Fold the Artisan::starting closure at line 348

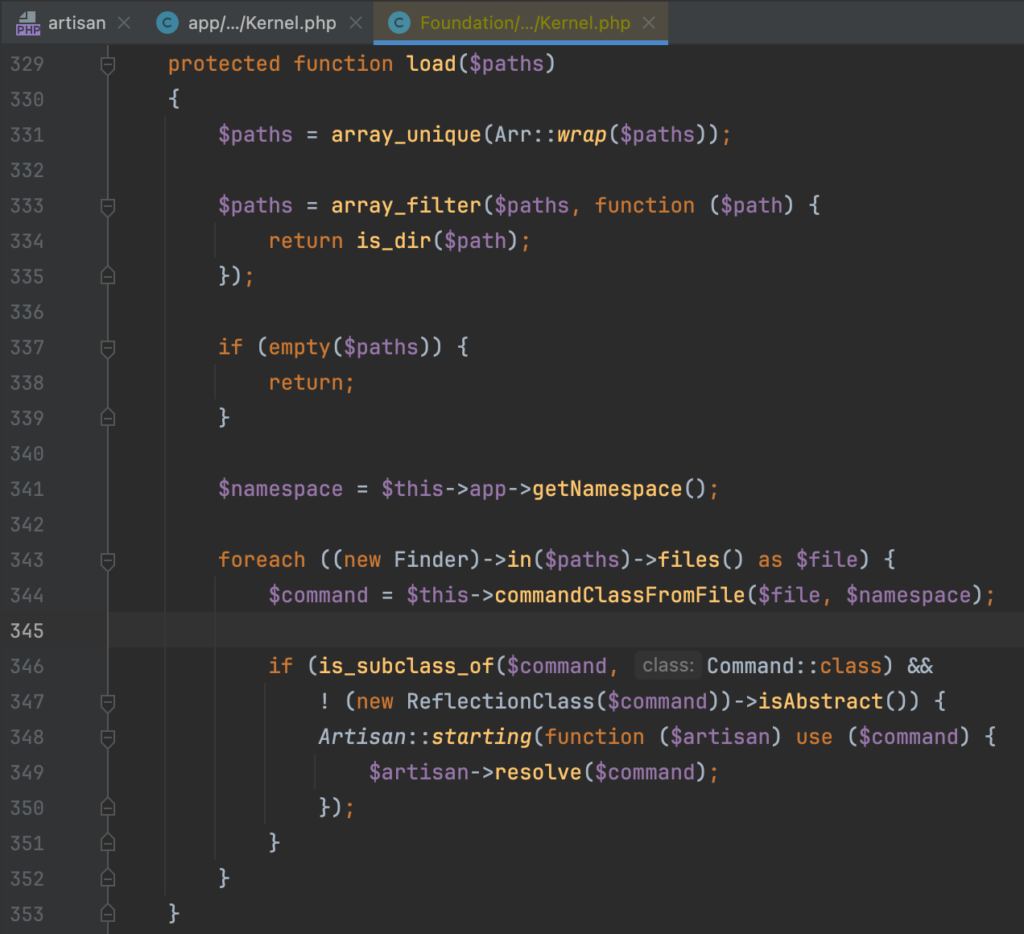click(x=108, y=738)
